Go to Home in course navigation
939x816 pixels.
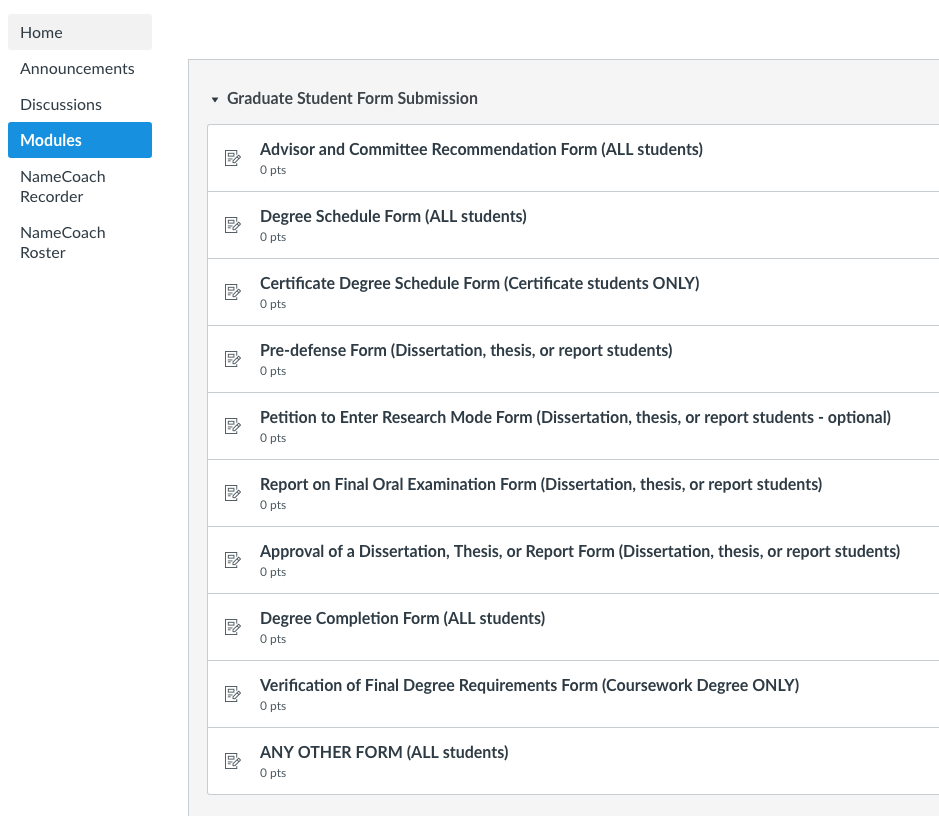pyautogui.click(x=80, y=32)
